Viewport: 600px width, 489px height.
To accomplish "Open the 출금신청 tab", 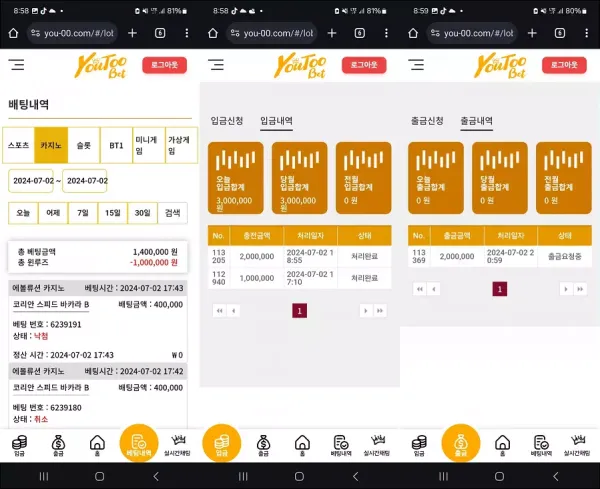I will point(427,121).
